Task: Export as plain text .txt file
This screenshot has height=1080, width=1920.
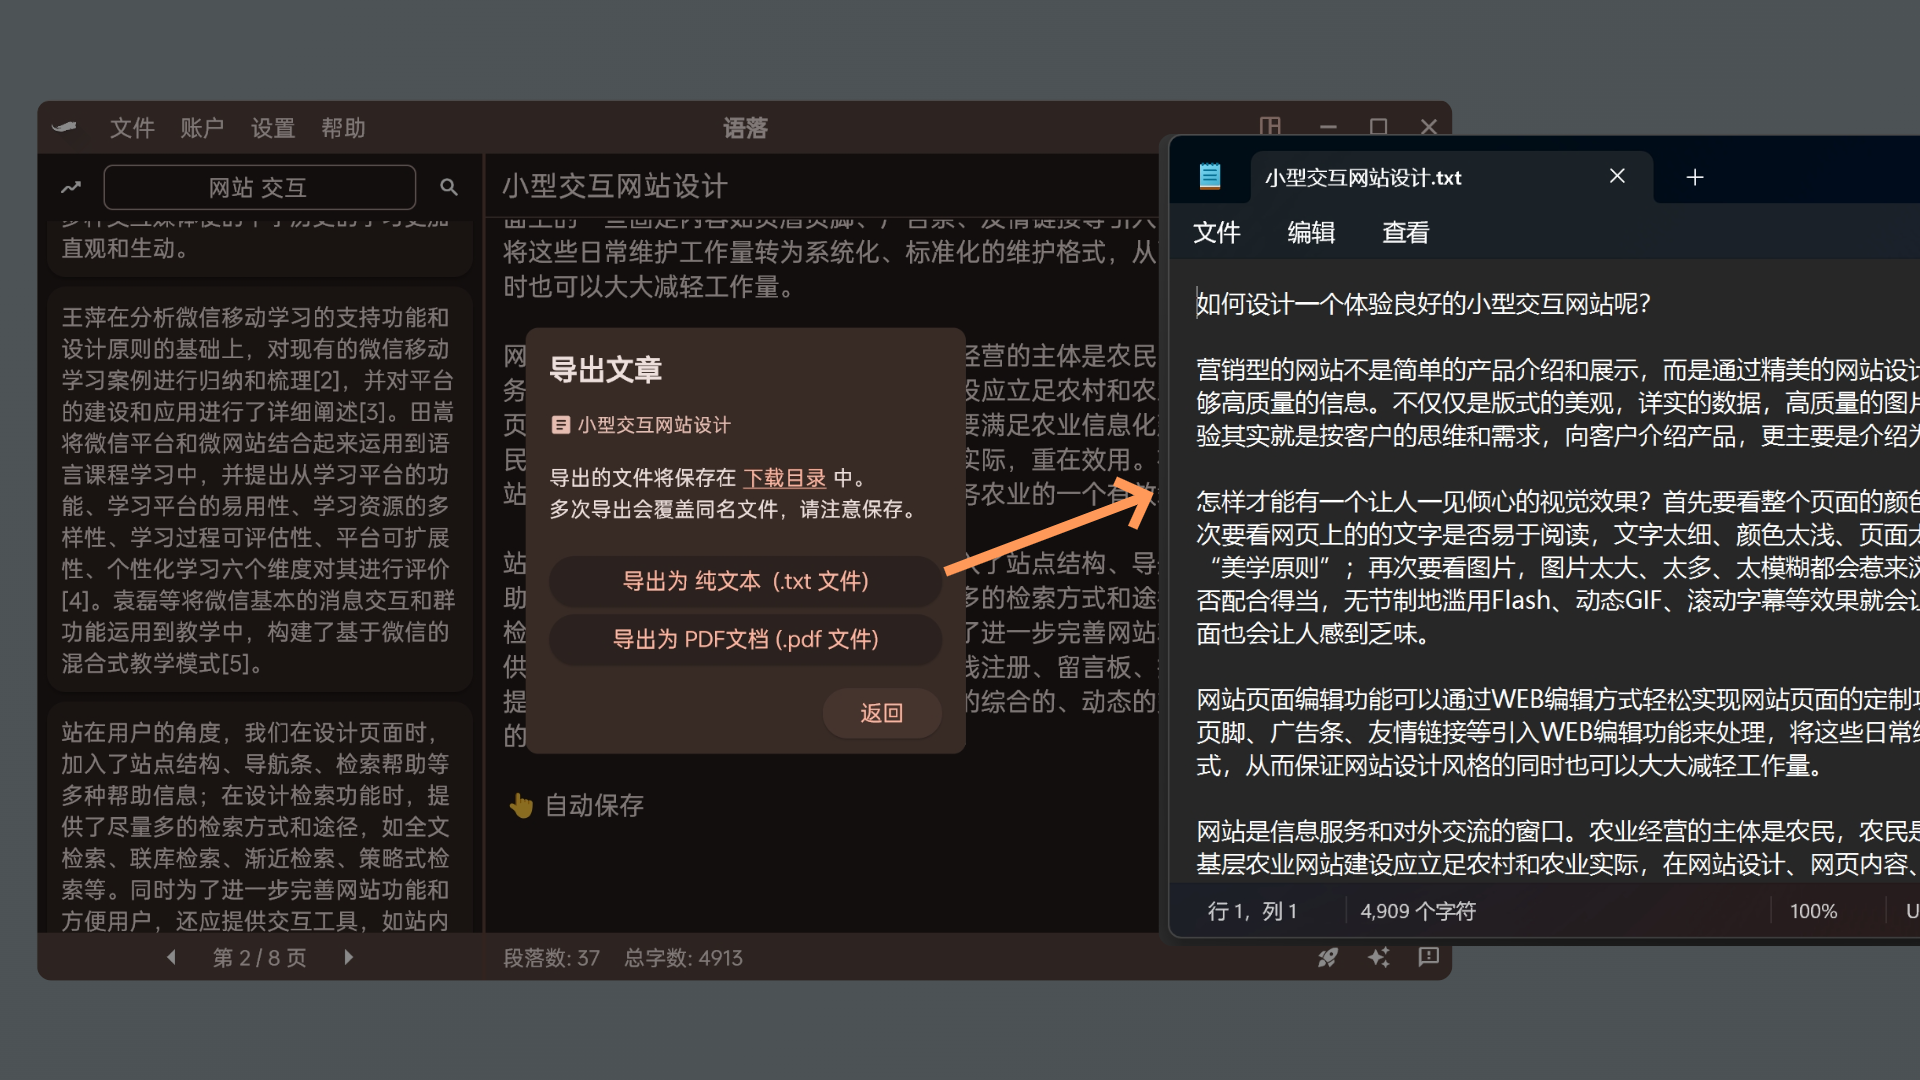Action: [745, 581]
